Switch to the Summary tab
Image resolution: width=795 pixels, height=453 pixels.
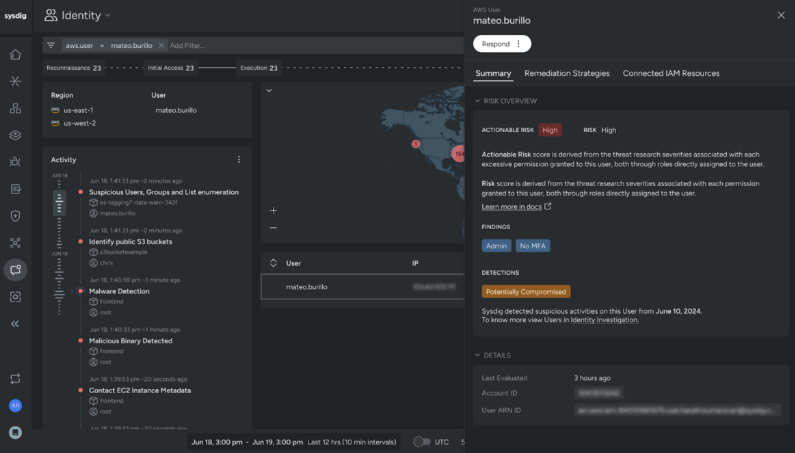tap(493, 73)
